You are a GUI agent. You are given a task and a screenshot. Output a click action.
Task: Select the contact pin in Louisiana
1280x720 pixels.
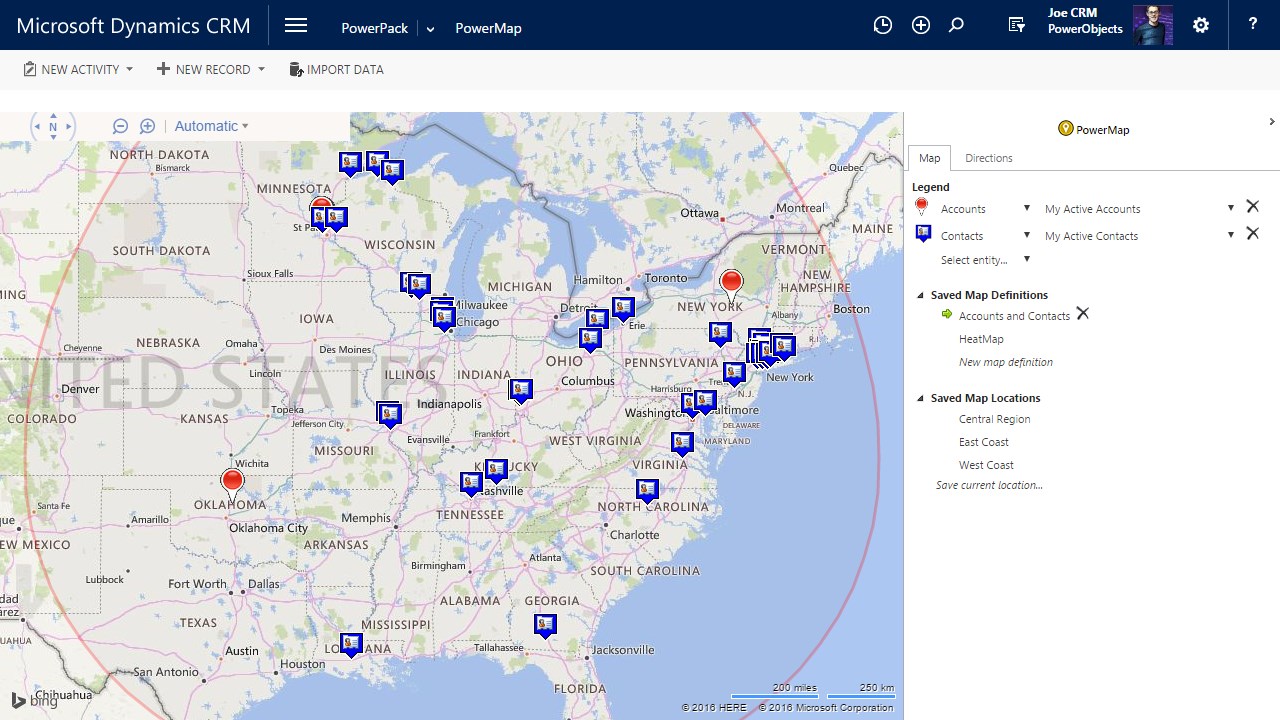pyautogui.click(x=351, y=645)
